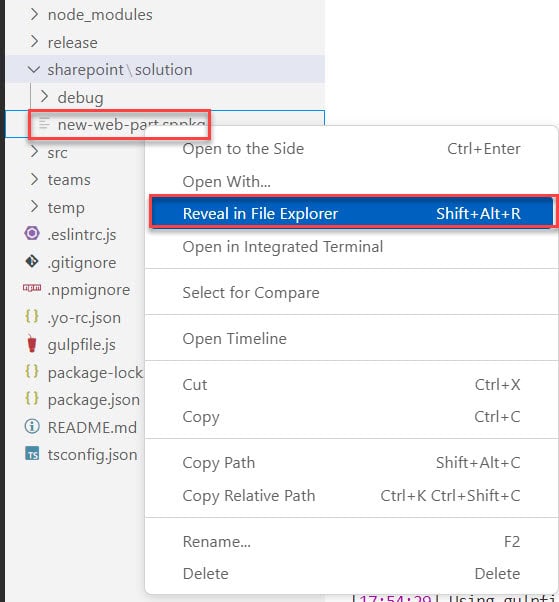Click the .gitignore git file icon
The width and height of the screenshot is (559, 602).
point(32,261)
